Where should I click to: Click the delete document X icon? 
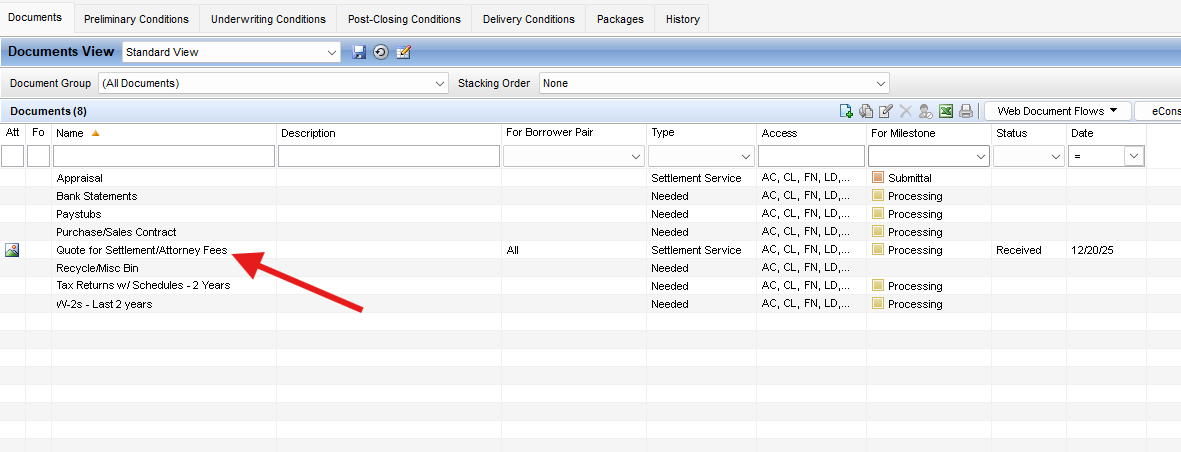[x=905, y=111]
